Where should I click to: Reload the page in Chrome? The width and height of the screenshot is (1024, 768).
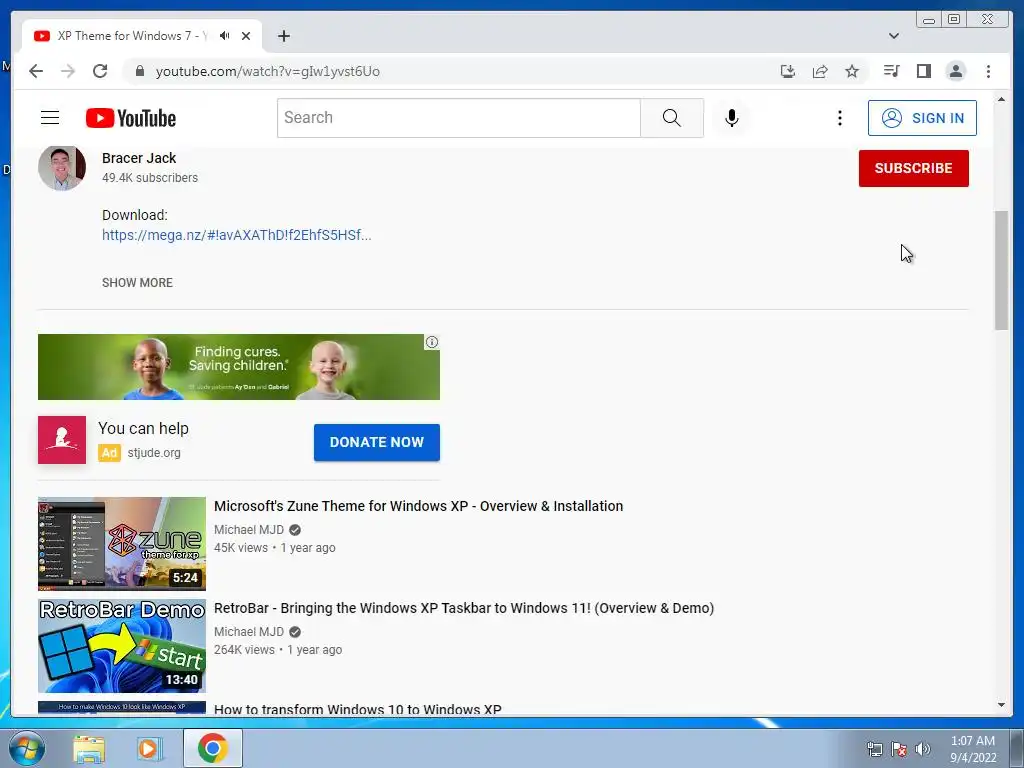100,71
